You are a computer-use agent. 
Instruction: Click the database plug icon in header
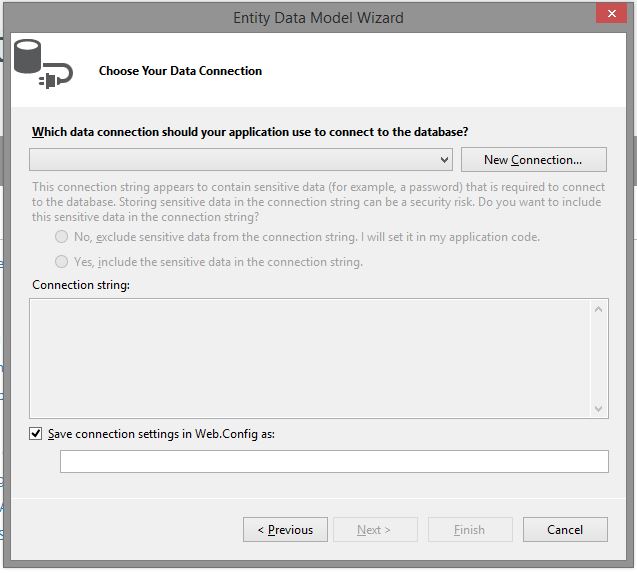[45, 64]
